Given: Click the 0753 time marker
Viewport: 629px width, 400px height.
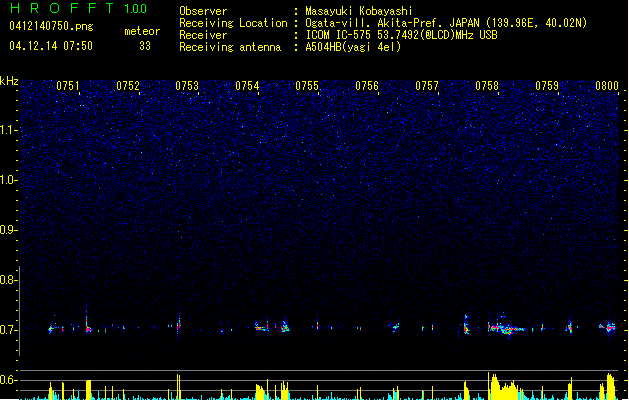Looking at the screenshot, I should point(187,86).
